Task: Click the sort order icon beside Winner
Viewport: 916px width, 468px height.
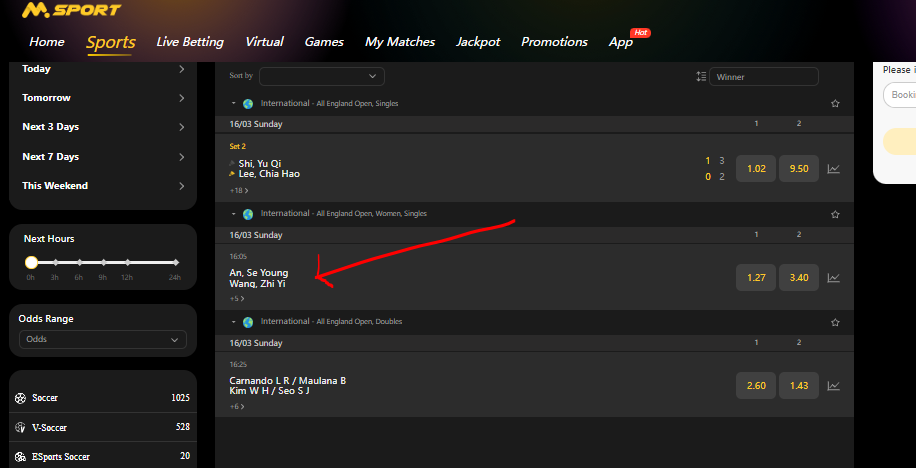Action: point(701,77)
